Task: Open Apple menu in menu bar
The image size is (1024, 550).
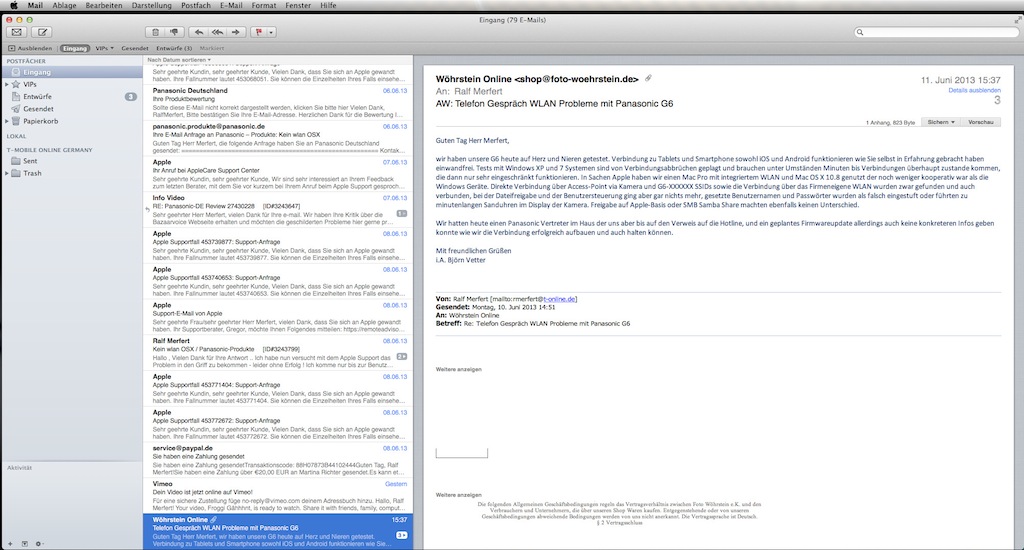Action: pyautogui.click(x=14, y=5)
